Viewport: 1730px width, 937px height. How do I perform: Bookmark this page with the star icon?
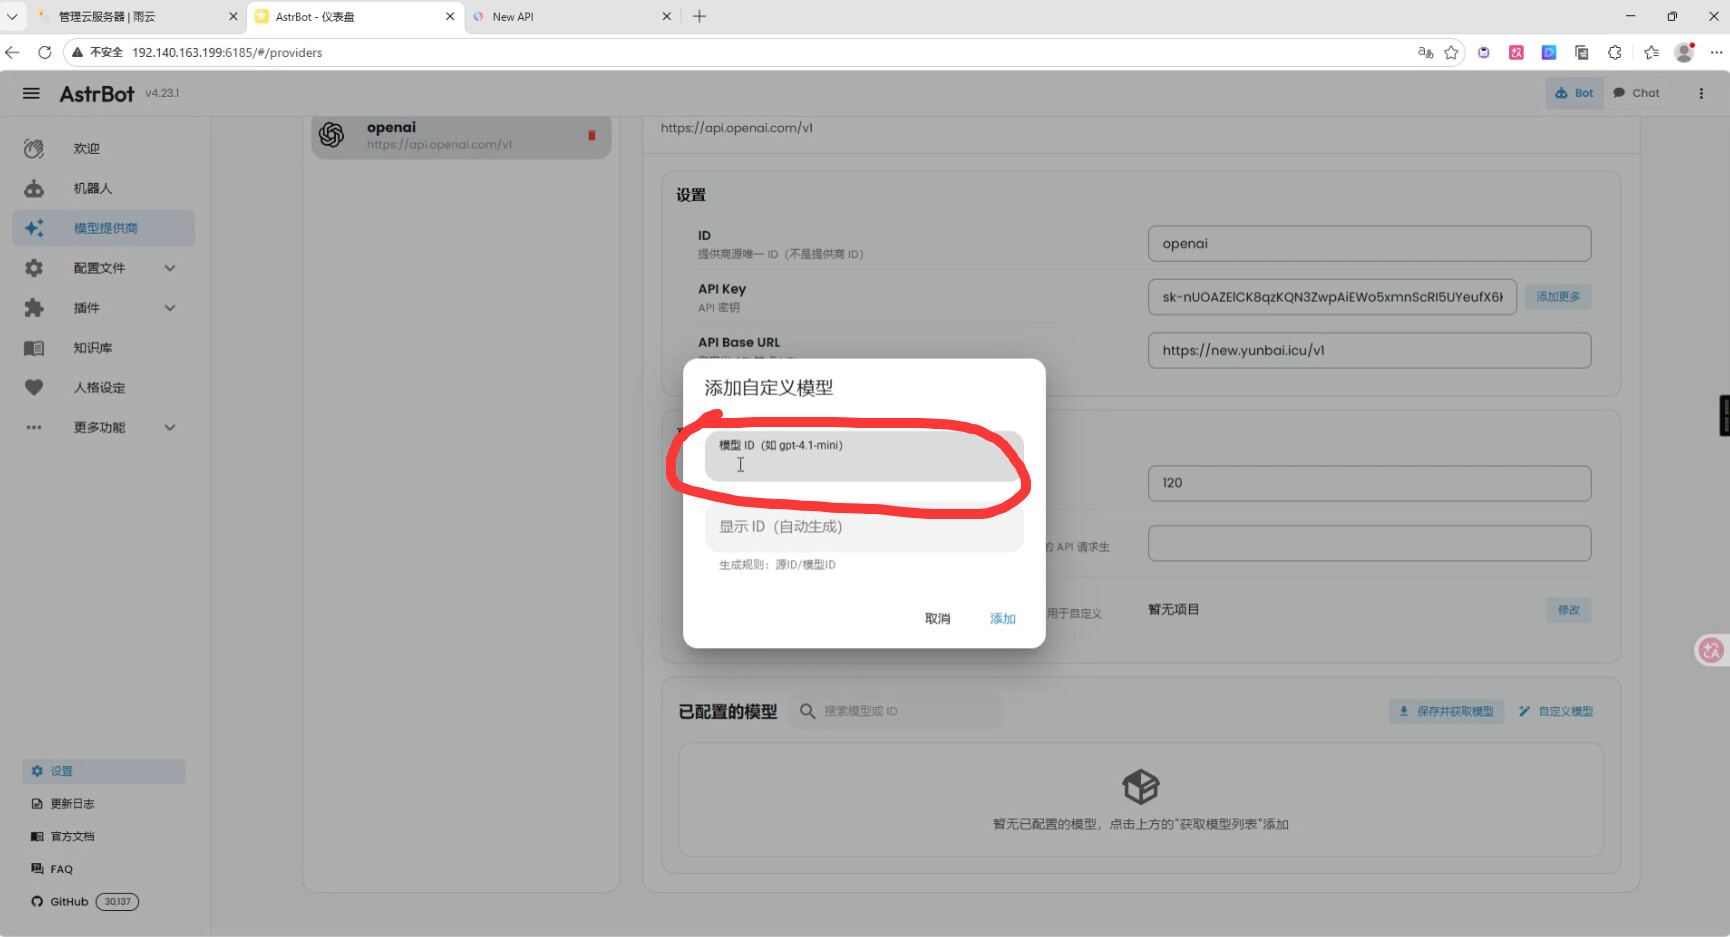tap(1451, 52)
